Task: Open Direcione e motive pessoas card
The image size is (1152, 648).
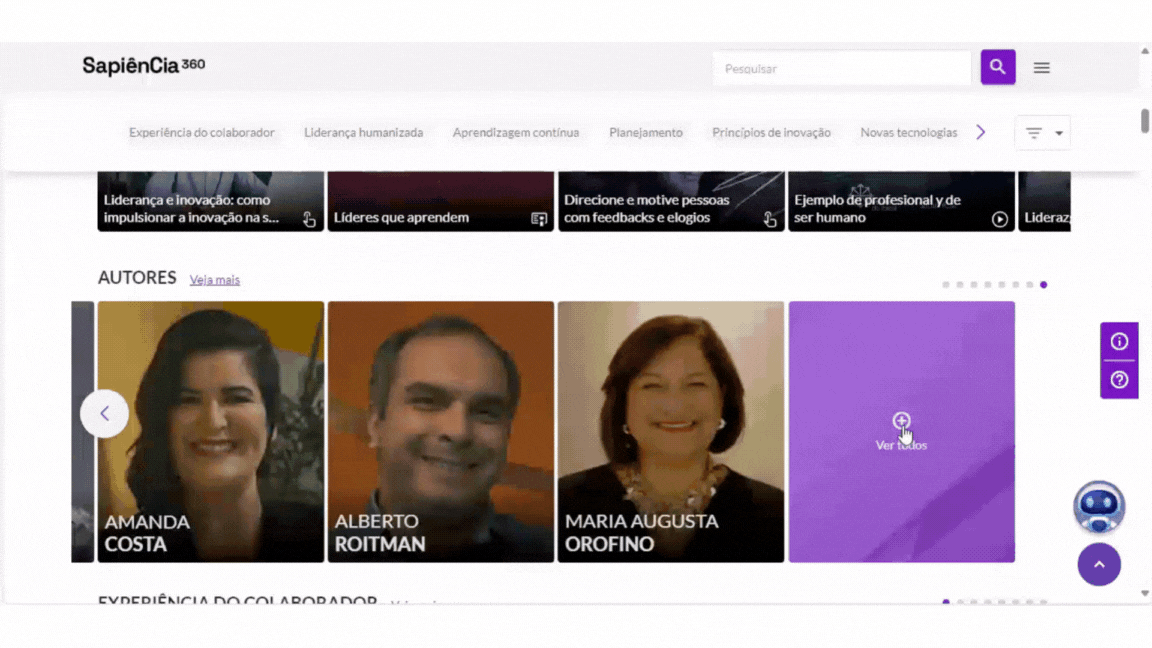Action: tap(671, 201)
